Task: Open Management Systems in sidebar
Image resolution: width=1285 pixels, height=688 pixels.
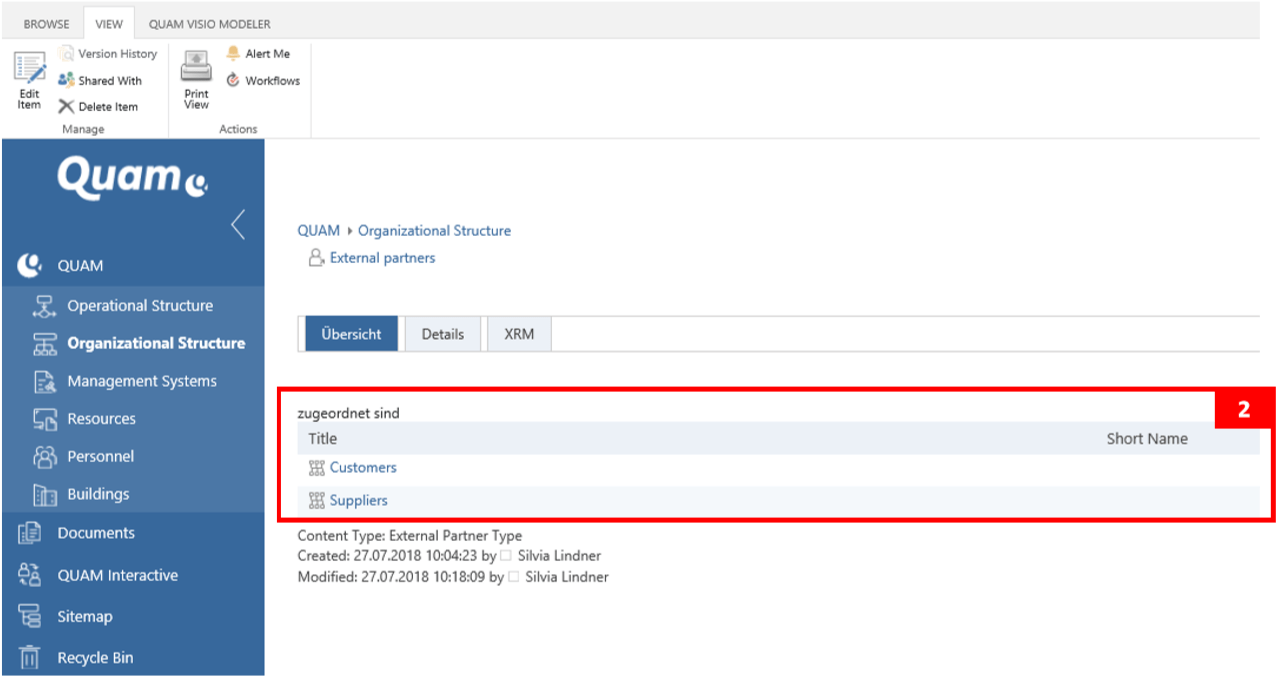Action: 142,381
